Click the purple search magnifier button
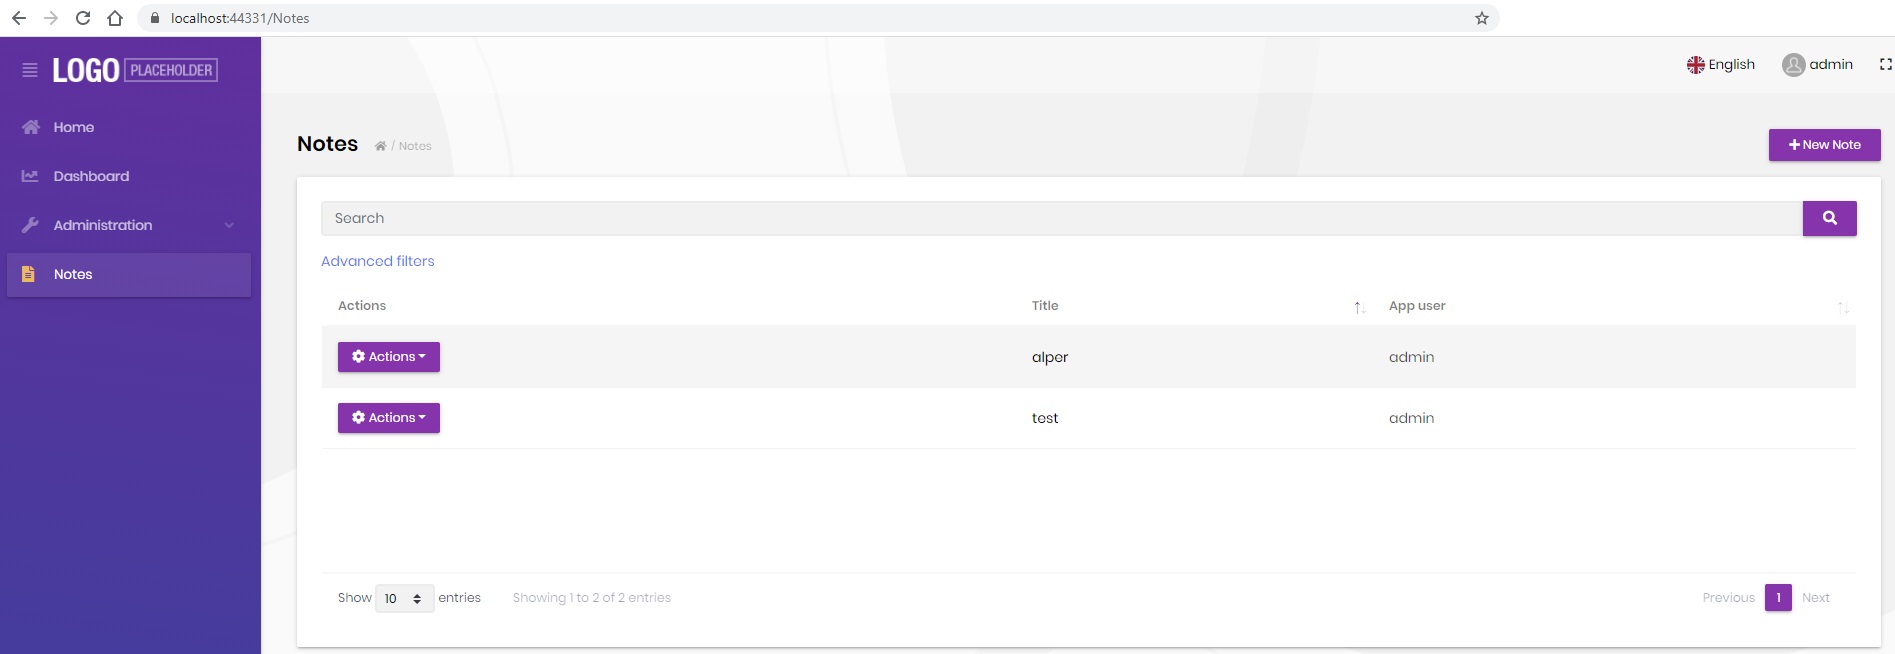 click(1829, 218)
